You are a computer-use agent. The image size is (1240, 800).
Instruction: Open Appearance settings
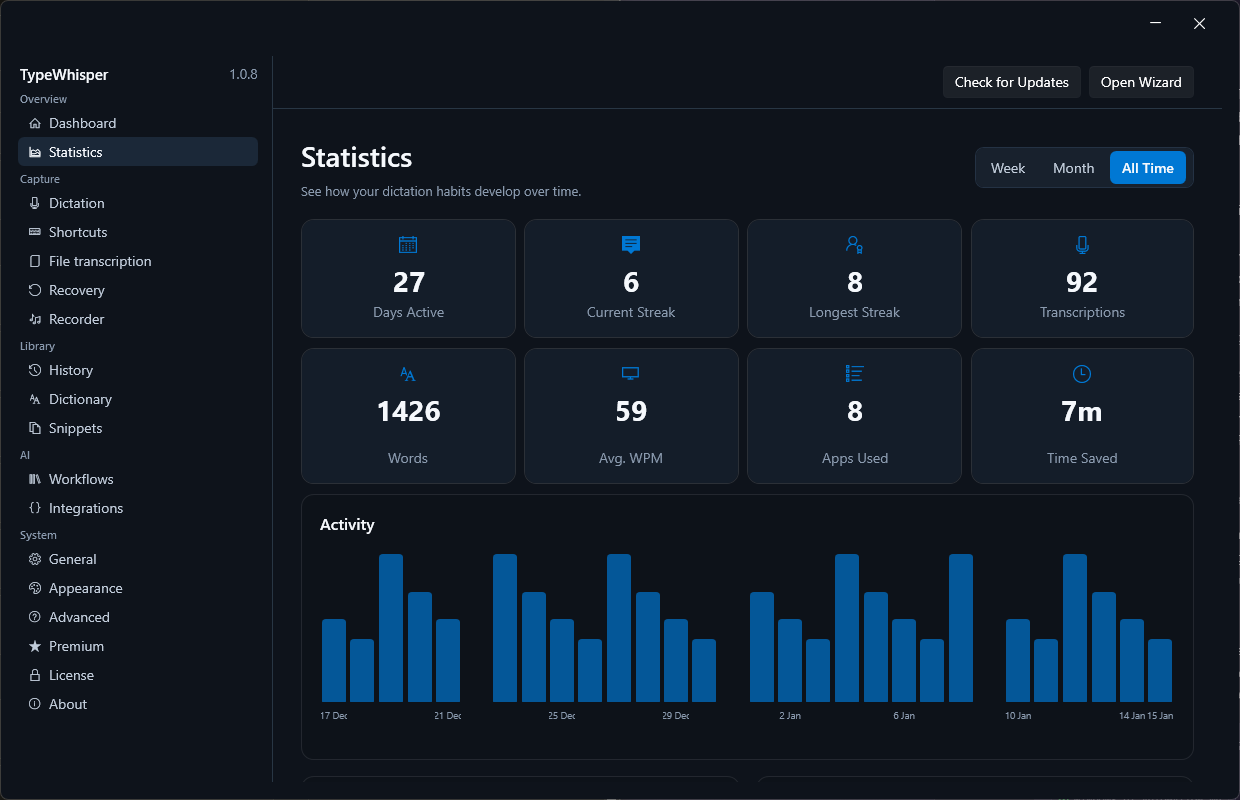point(138,588)
